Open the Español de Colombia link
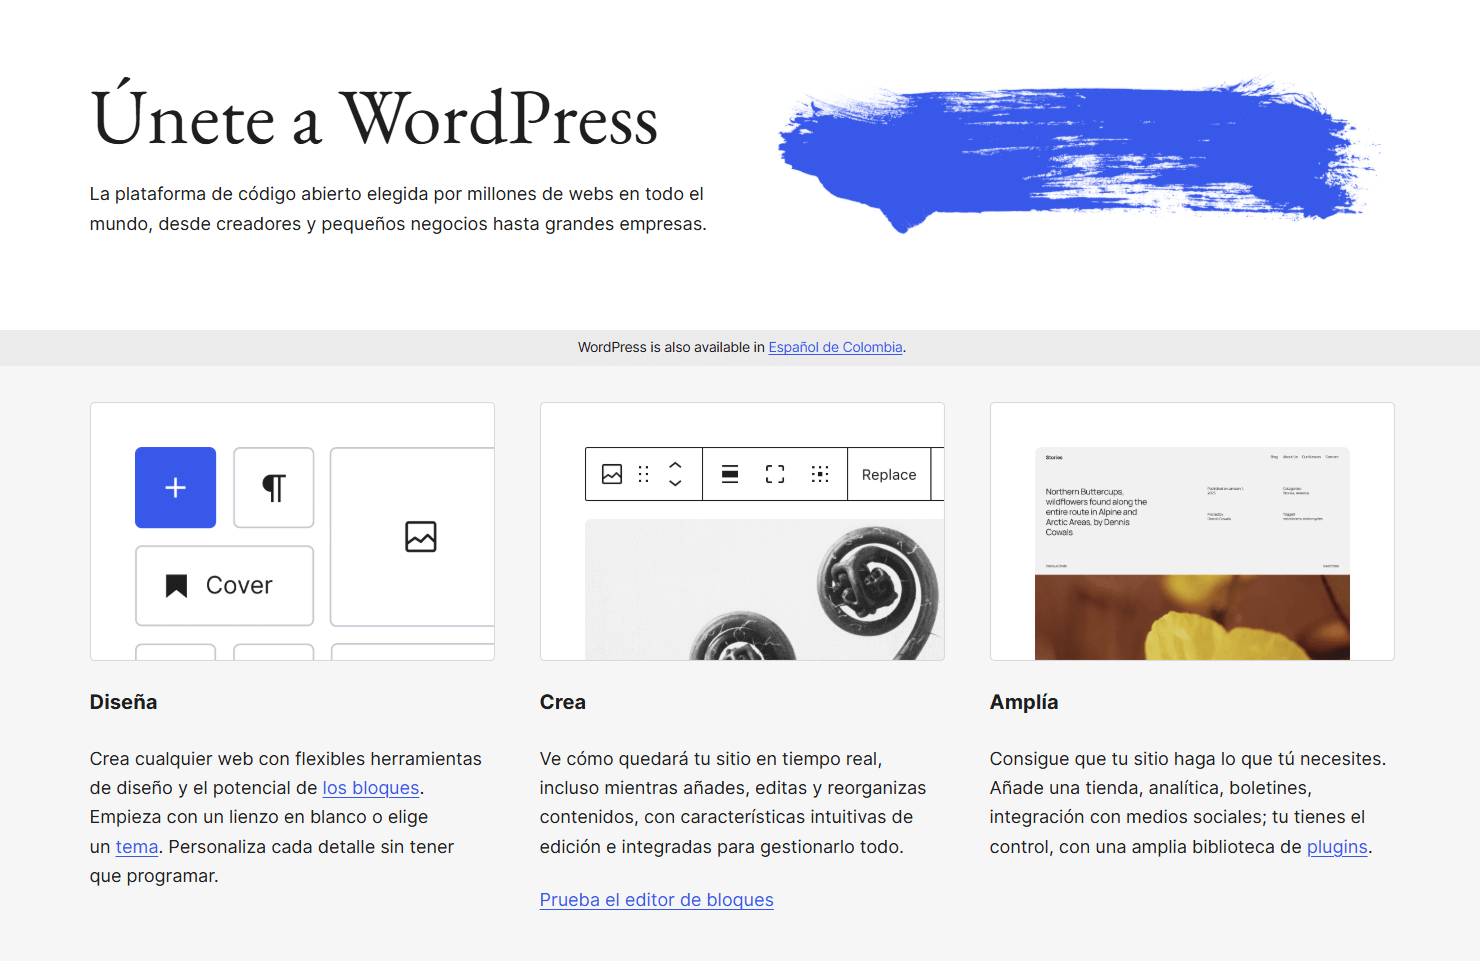Image resolution: width=1480 pixels, height=961 pixels. point(835,347)
